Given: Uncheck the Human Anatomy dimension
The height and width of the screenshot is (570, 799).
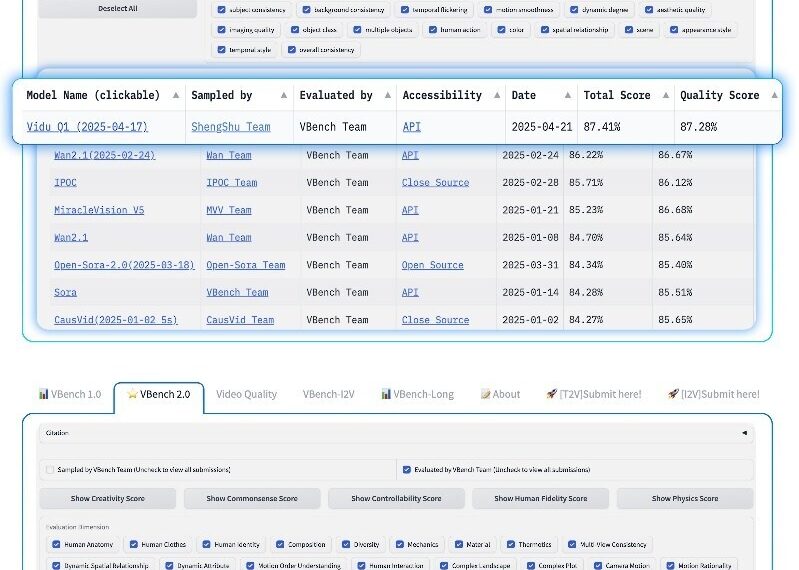Looking at the screenshot, I should (54, 545).
